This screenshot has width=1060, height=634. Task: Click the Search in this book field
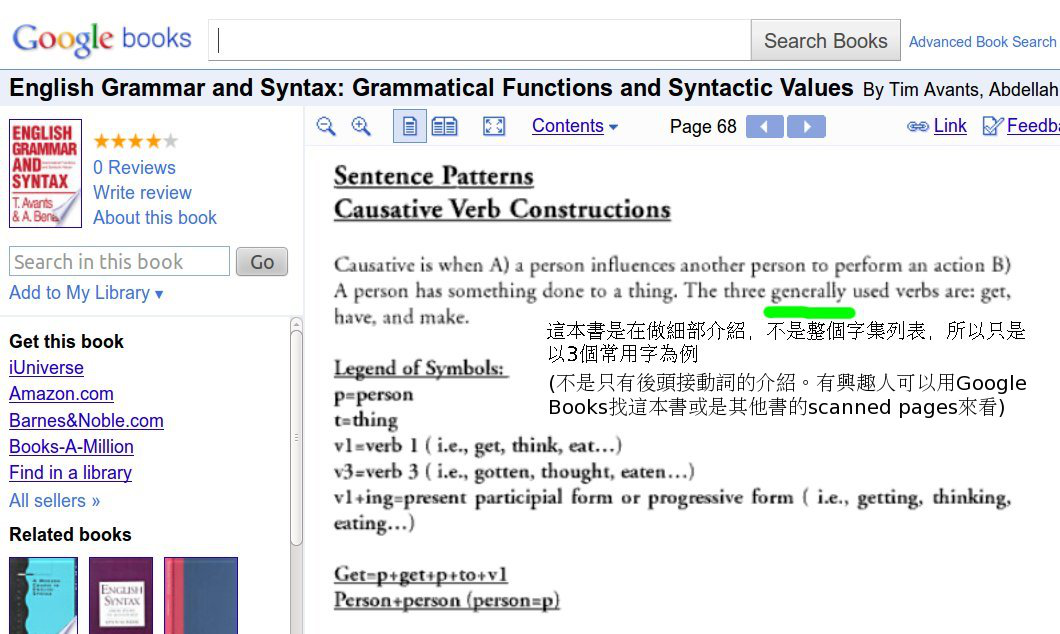point(119,262)
